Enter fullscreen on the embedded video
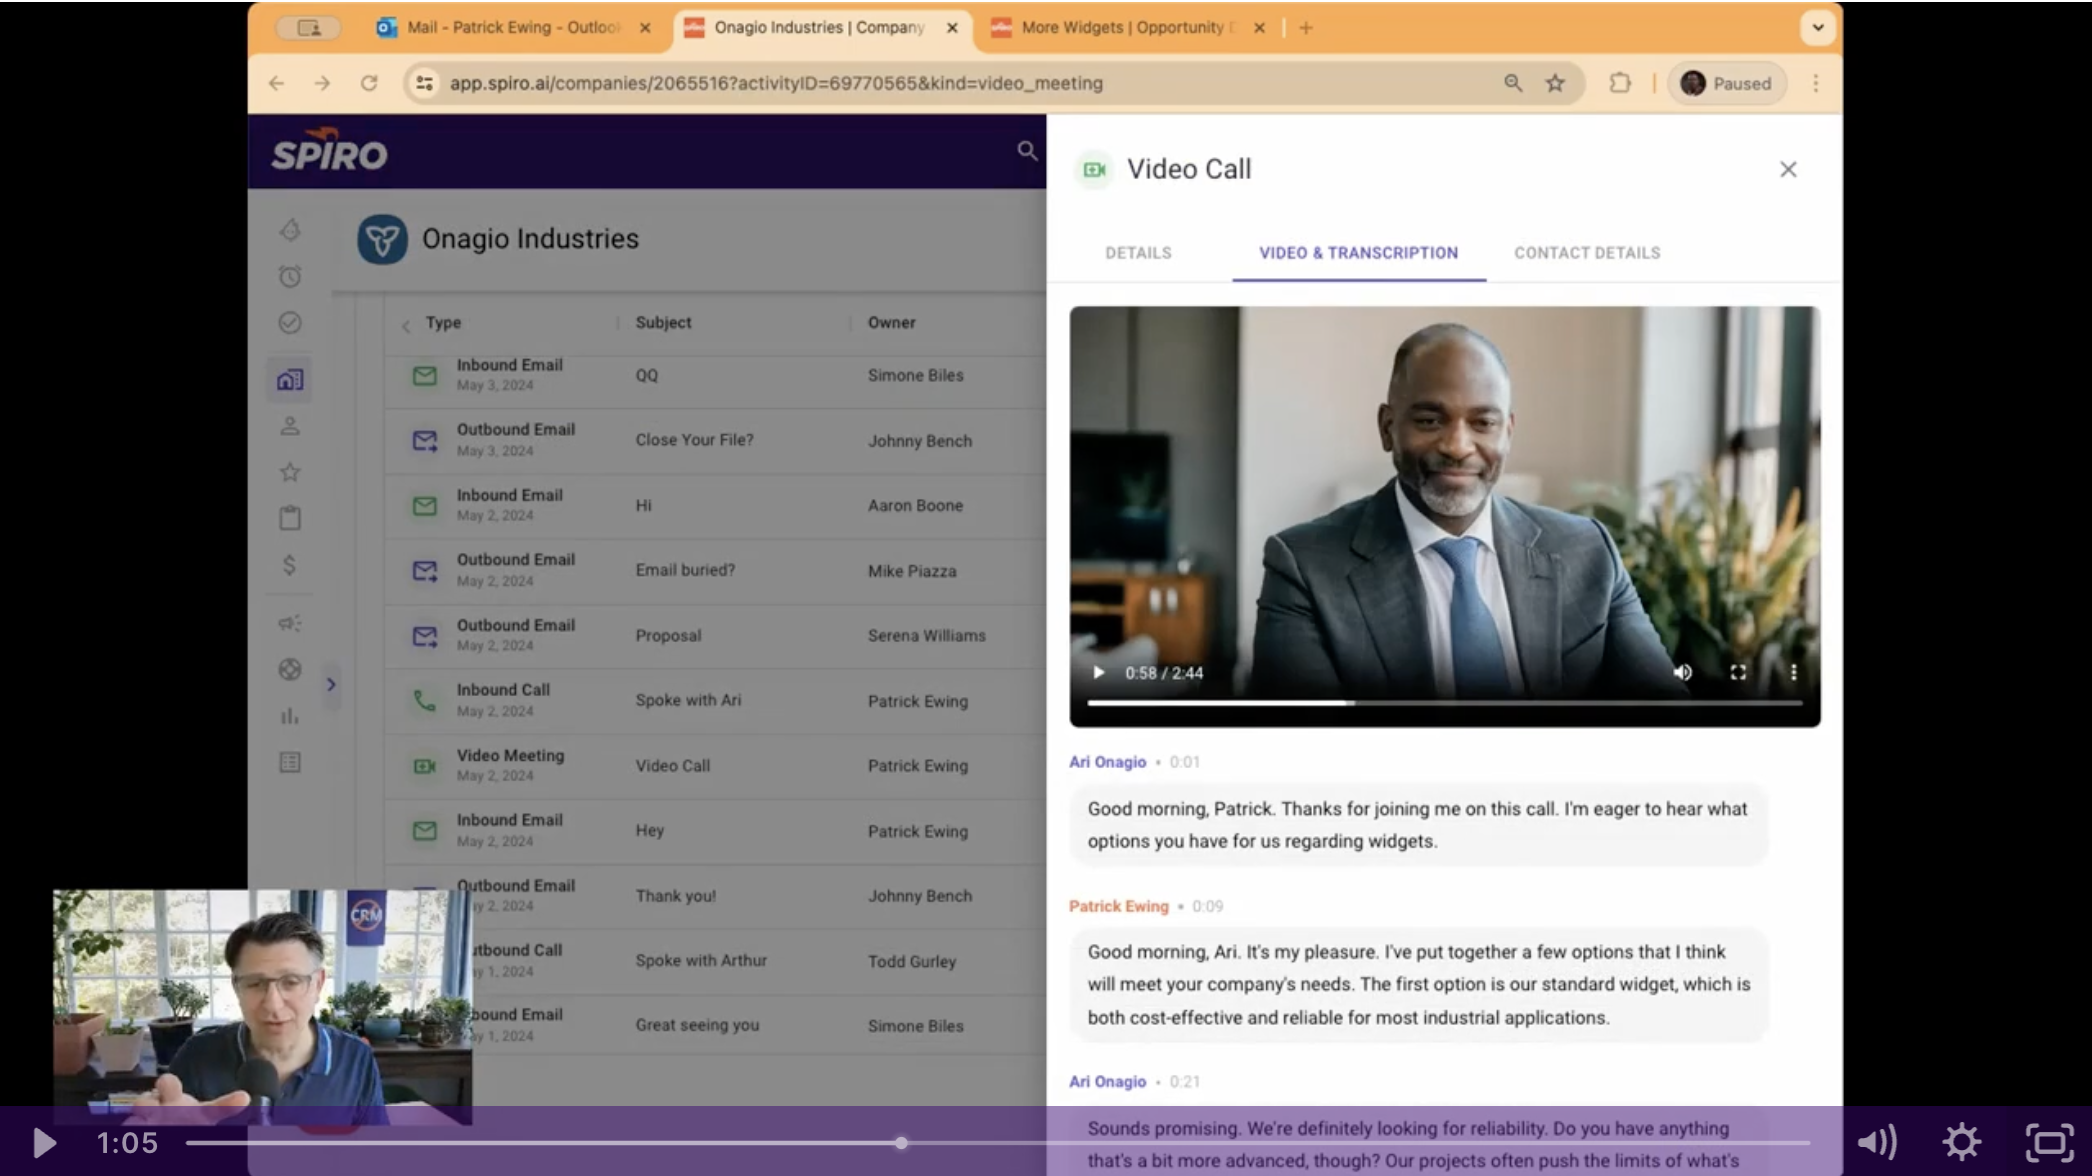Viewport: 2092px width, 1176px height. (1738, 673)
